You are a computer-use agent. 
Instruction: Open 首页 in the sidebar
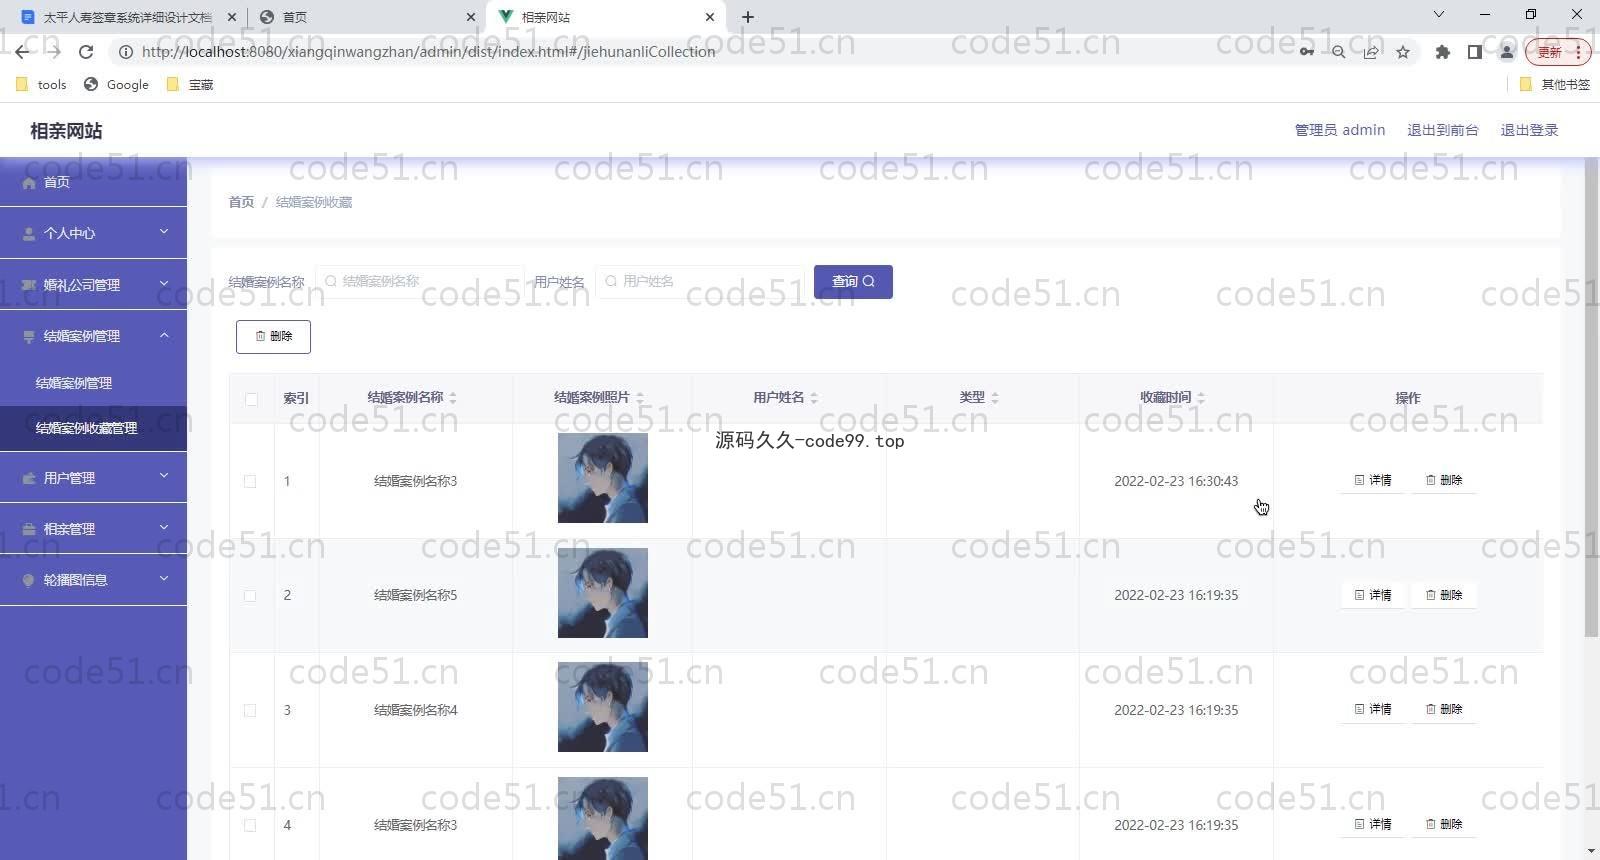pyautogui.click(x=93, y=182)
